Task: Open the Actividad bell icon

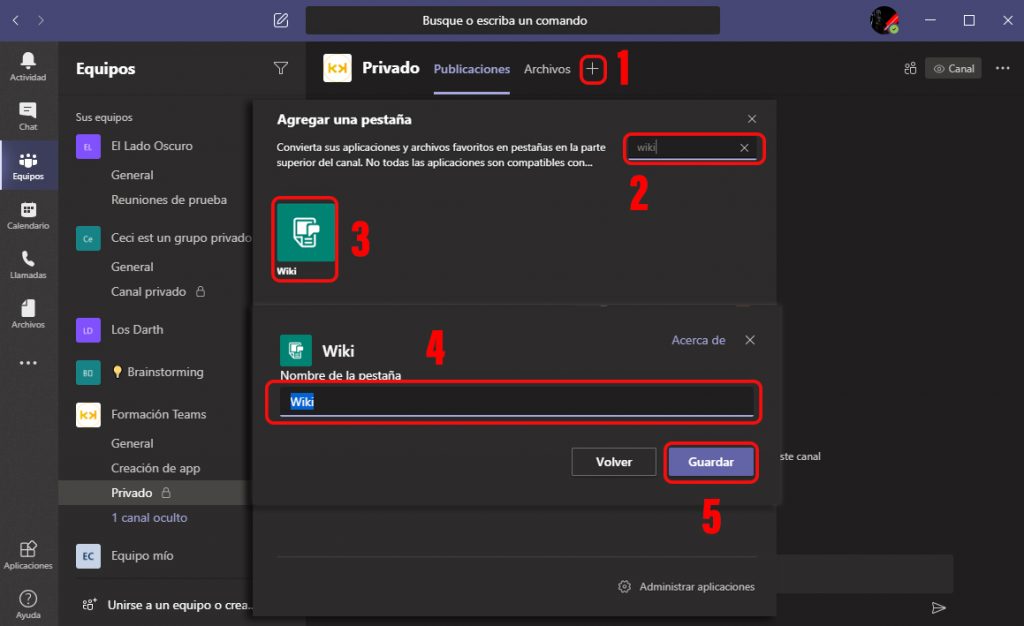Action: 28,66
